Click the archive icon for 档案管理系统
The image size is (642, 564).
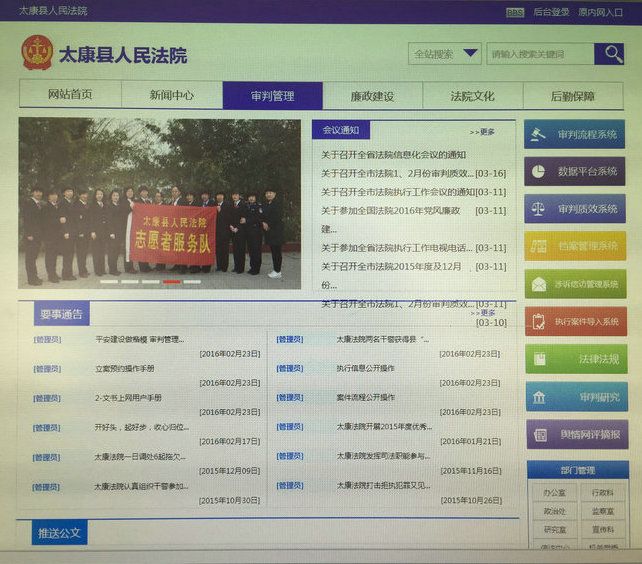pyautogui.click(x=539, y=246)
